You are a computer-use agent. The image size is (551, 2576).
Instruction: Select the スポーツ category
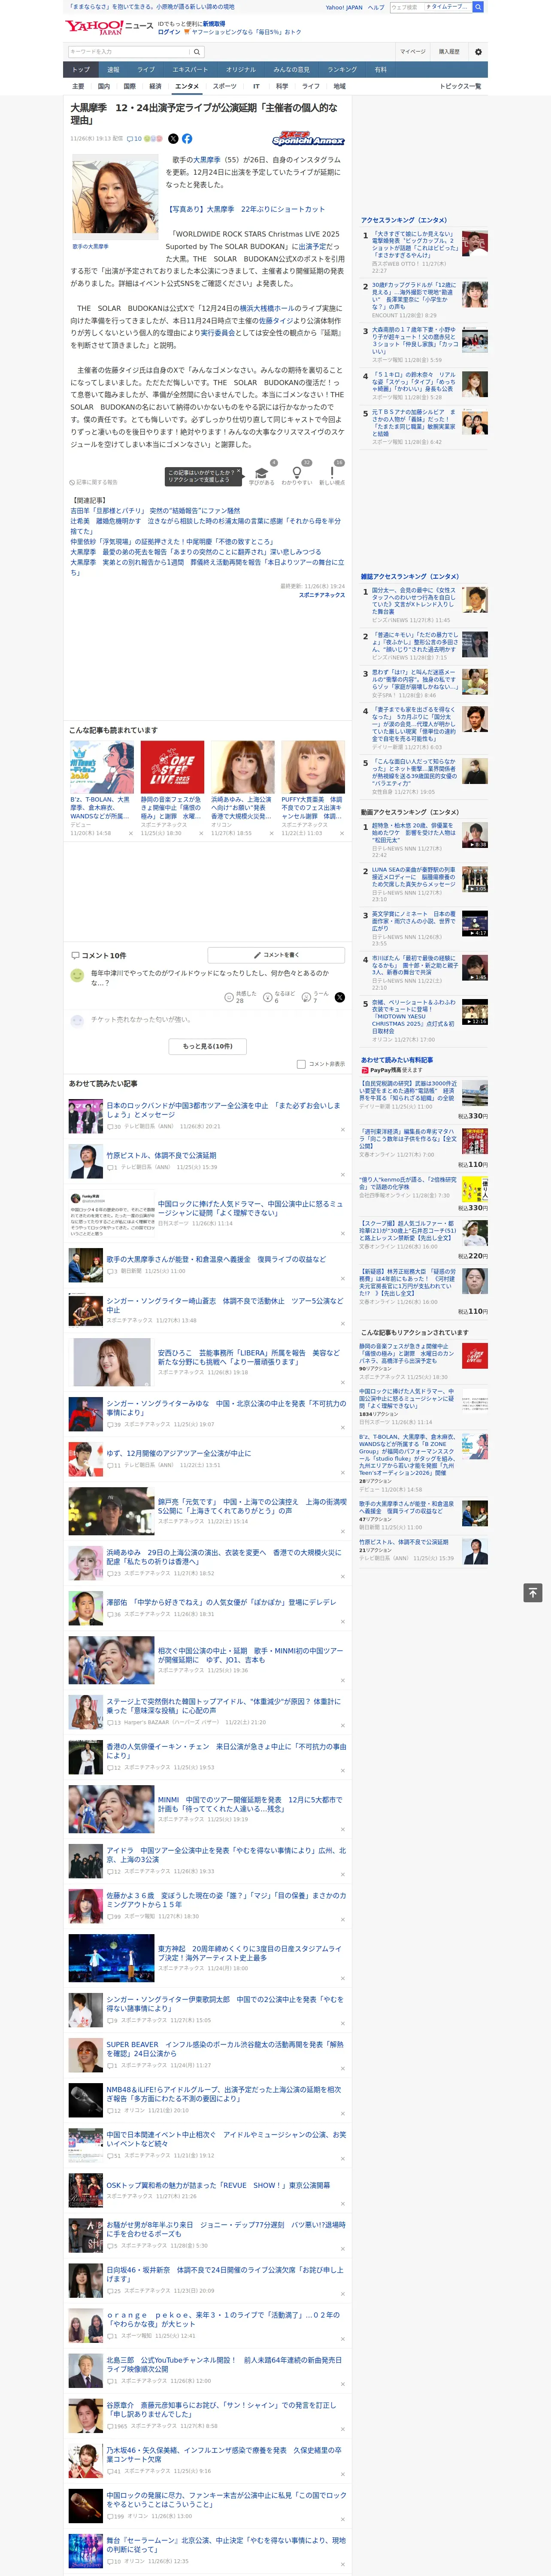(225, 87)
